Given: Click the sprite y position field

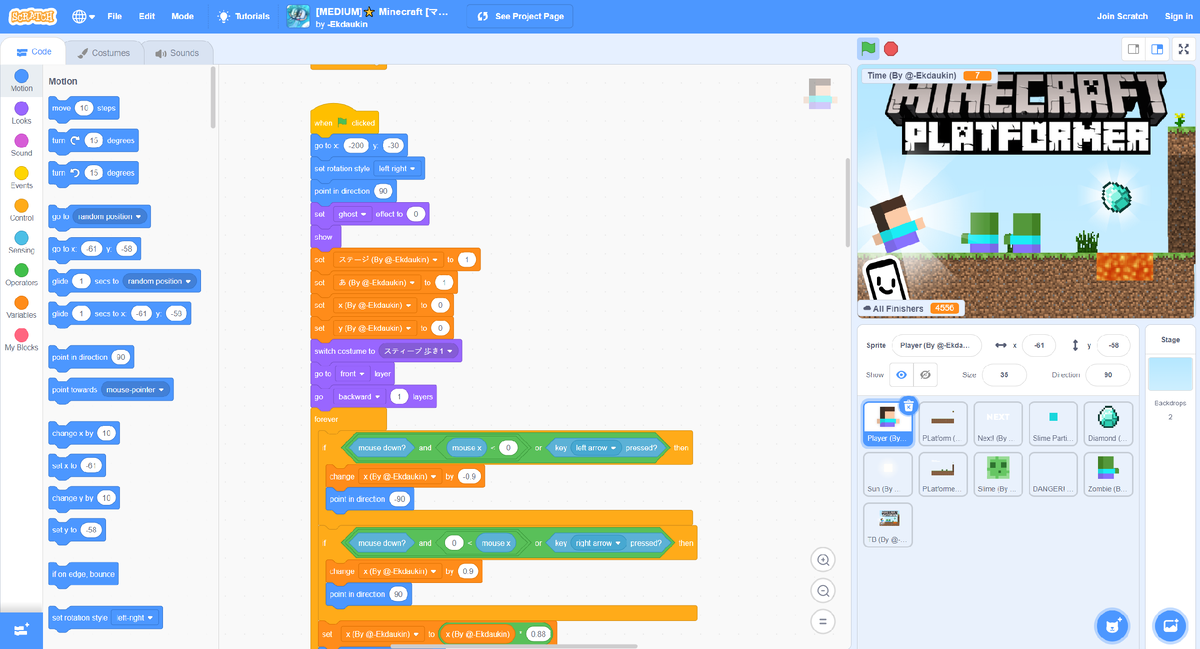Looking at the screenshot, I should 1113,345.
